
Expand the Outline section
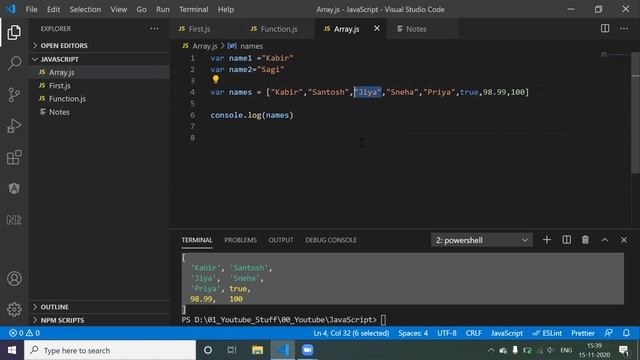100,307
